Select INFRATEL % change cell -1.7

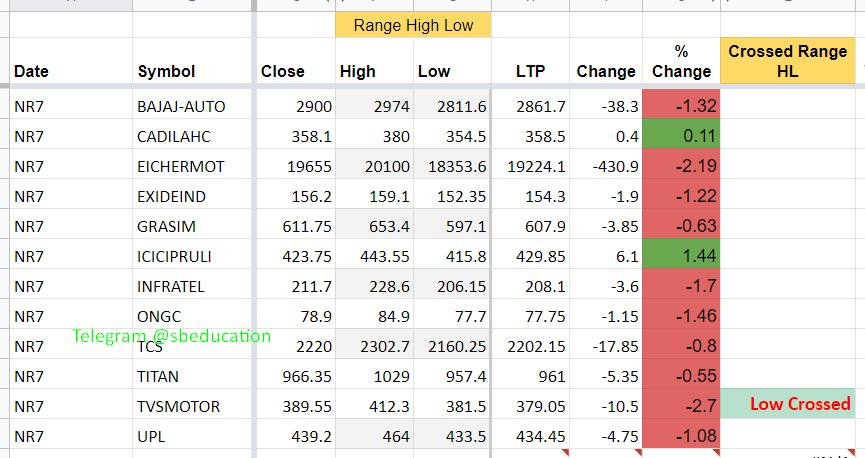[681, 285]
